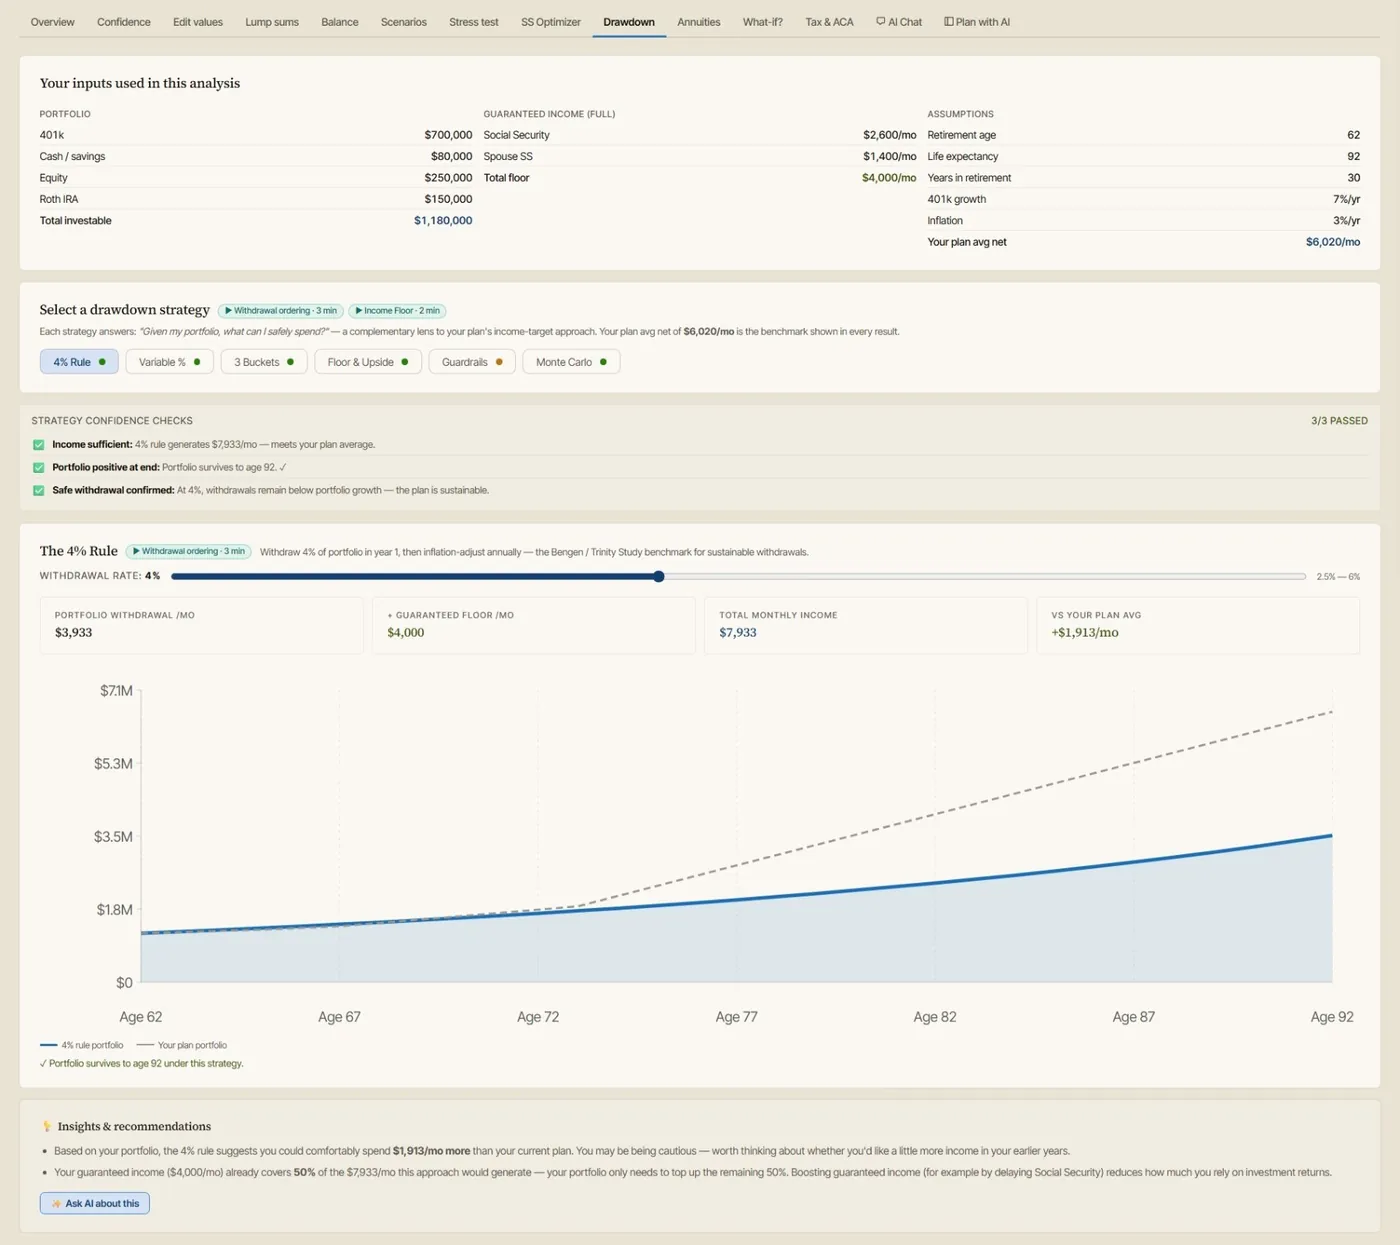Click the Age 77 axis label
This screenshot has height=1245, width=1400.
tap(736, 1017)
